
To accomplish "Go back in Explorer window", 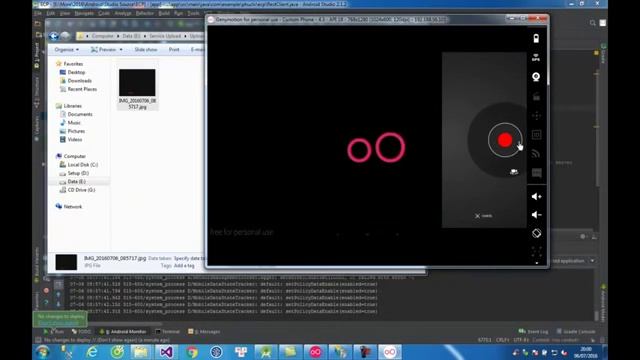I will [53, 36].
